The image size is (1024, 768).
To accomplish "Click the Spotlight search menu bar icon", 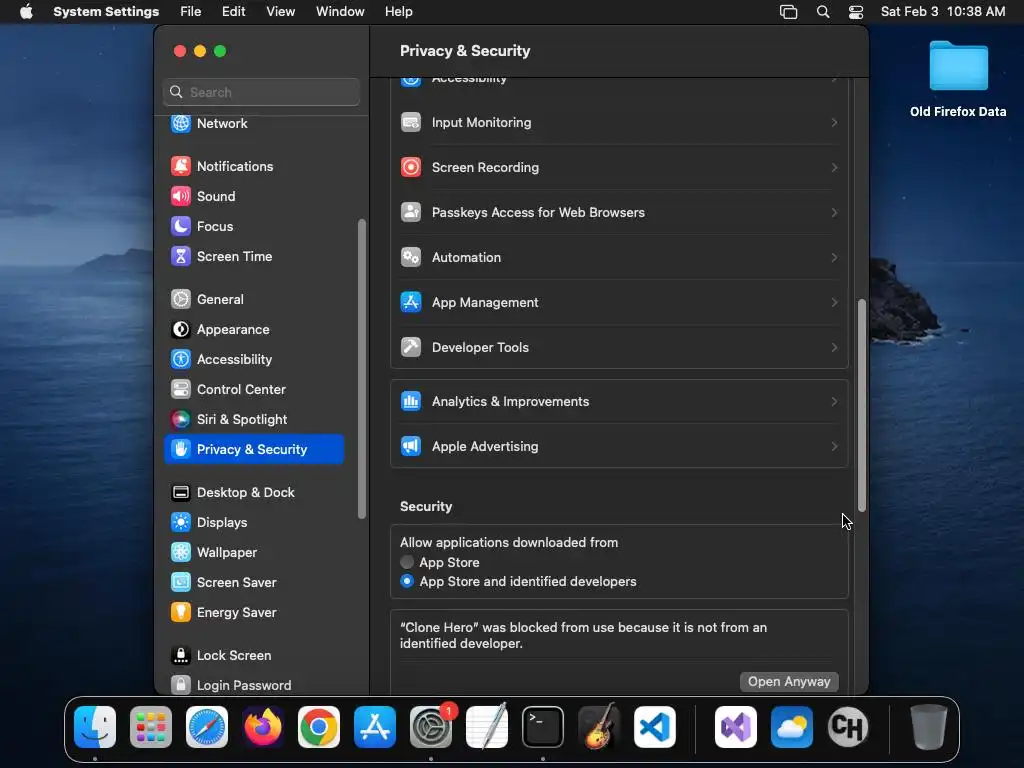I will pyautogui.click(x=823, y=12).
